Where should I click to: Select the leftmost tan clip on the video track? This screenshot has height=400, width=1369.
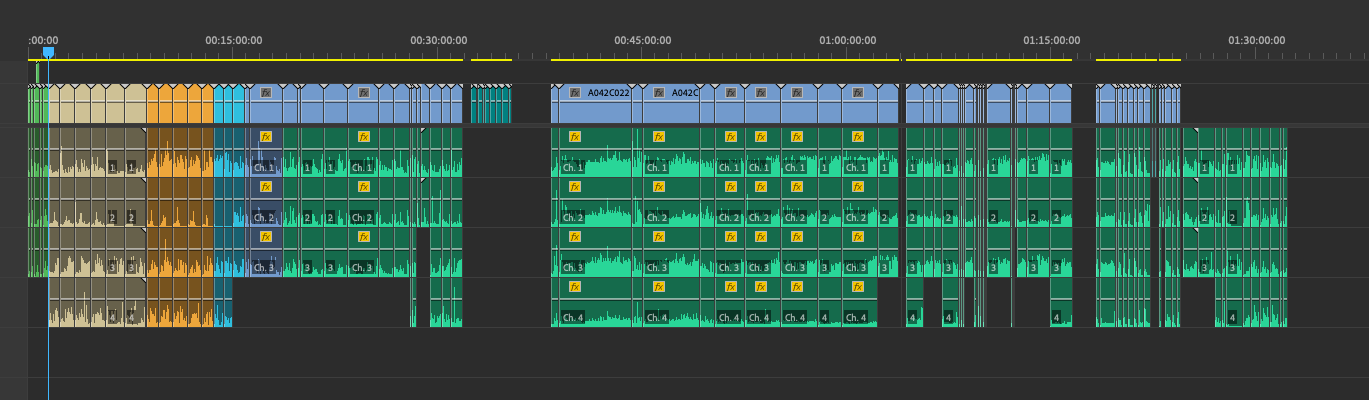click(55, 105)
